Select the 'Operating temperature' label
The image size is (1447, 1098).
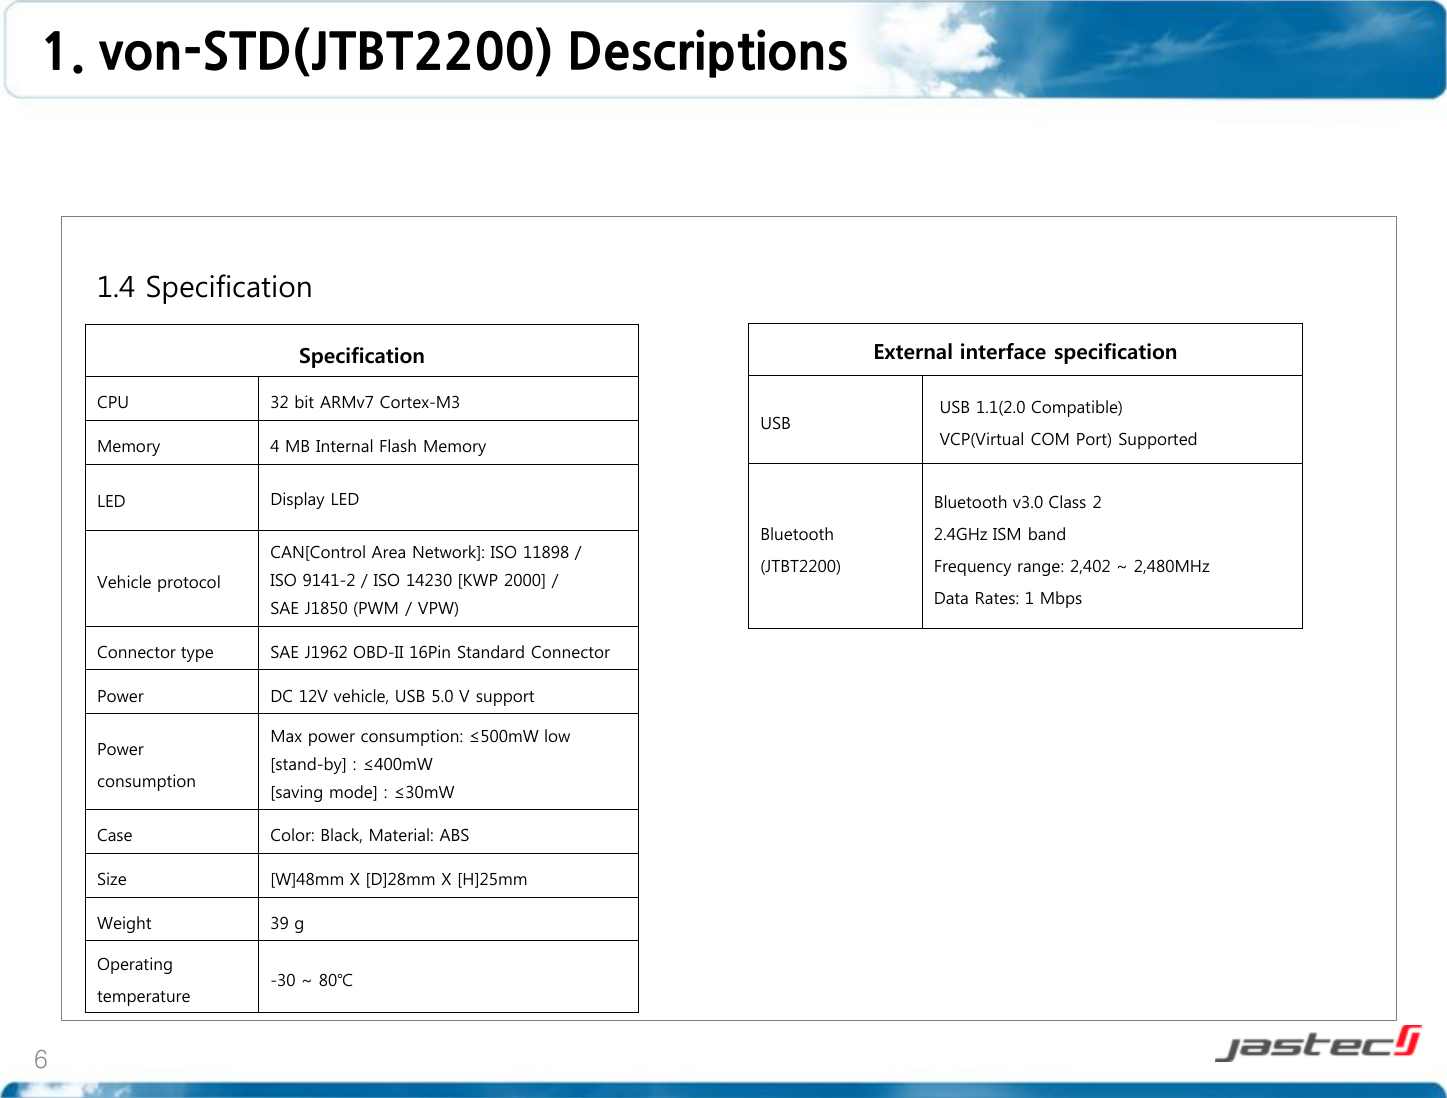(x=143, y=980)
